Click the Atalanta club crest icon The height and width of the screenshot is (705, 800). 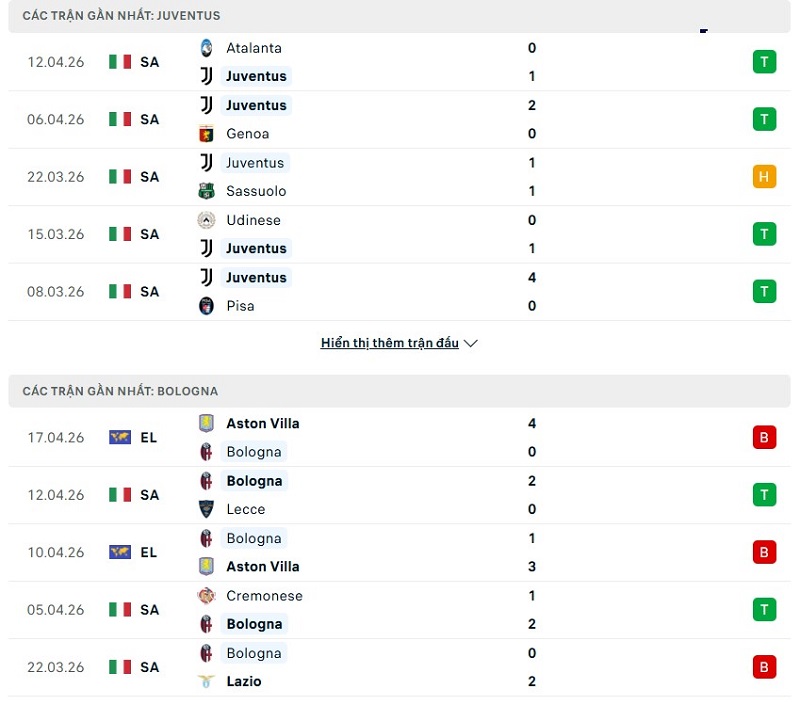pyautogui.click(x=207, y=47)
